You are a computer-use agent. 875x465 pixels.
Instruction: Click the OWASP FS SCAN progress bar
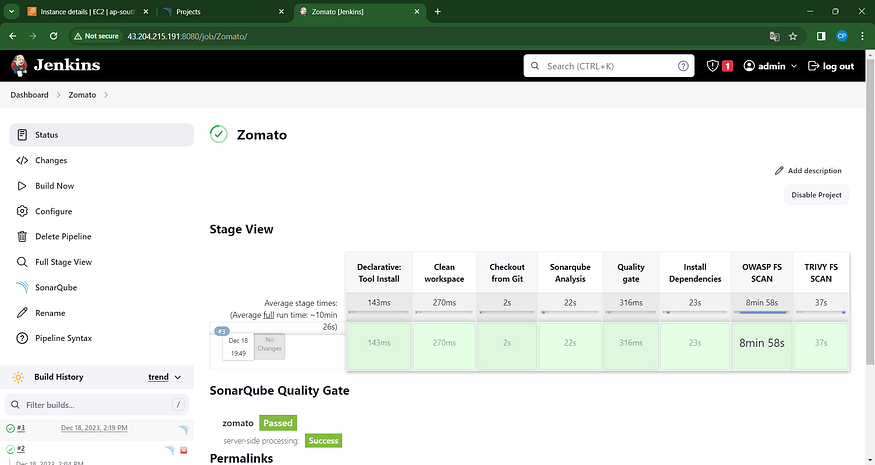(x=762, y=313)
